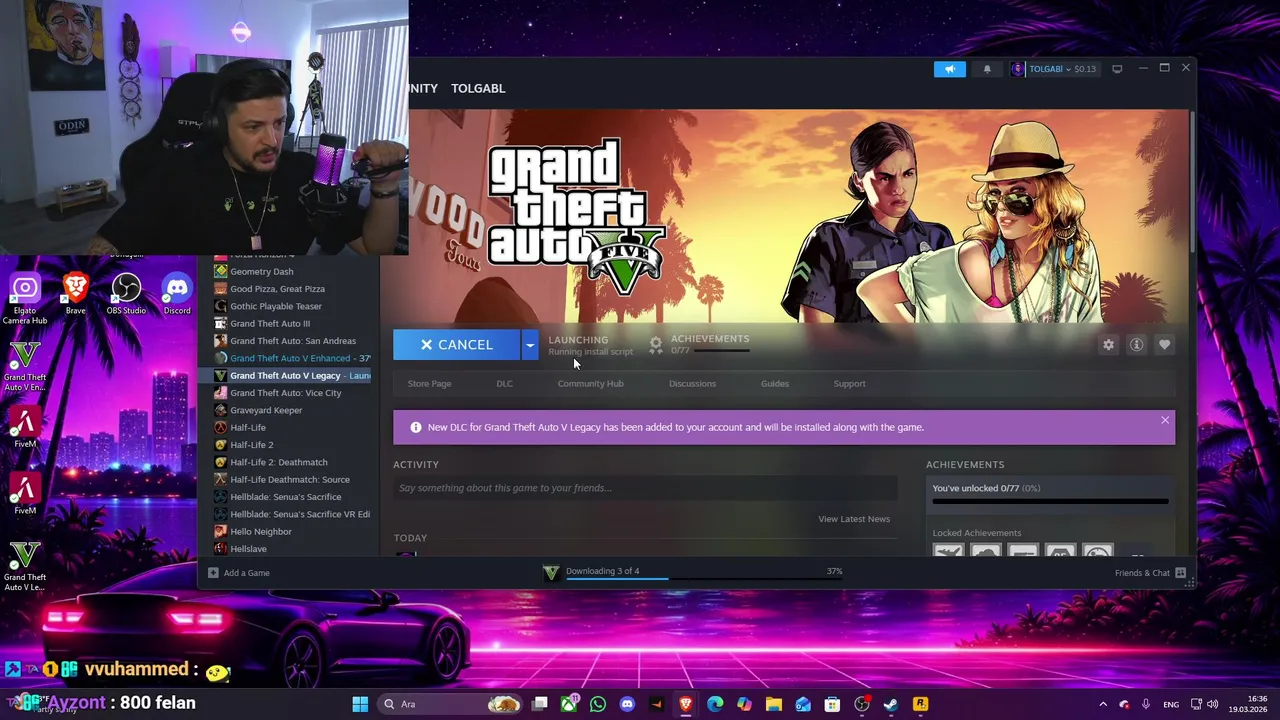Click Add a Game link

click(x=246, y=573)
